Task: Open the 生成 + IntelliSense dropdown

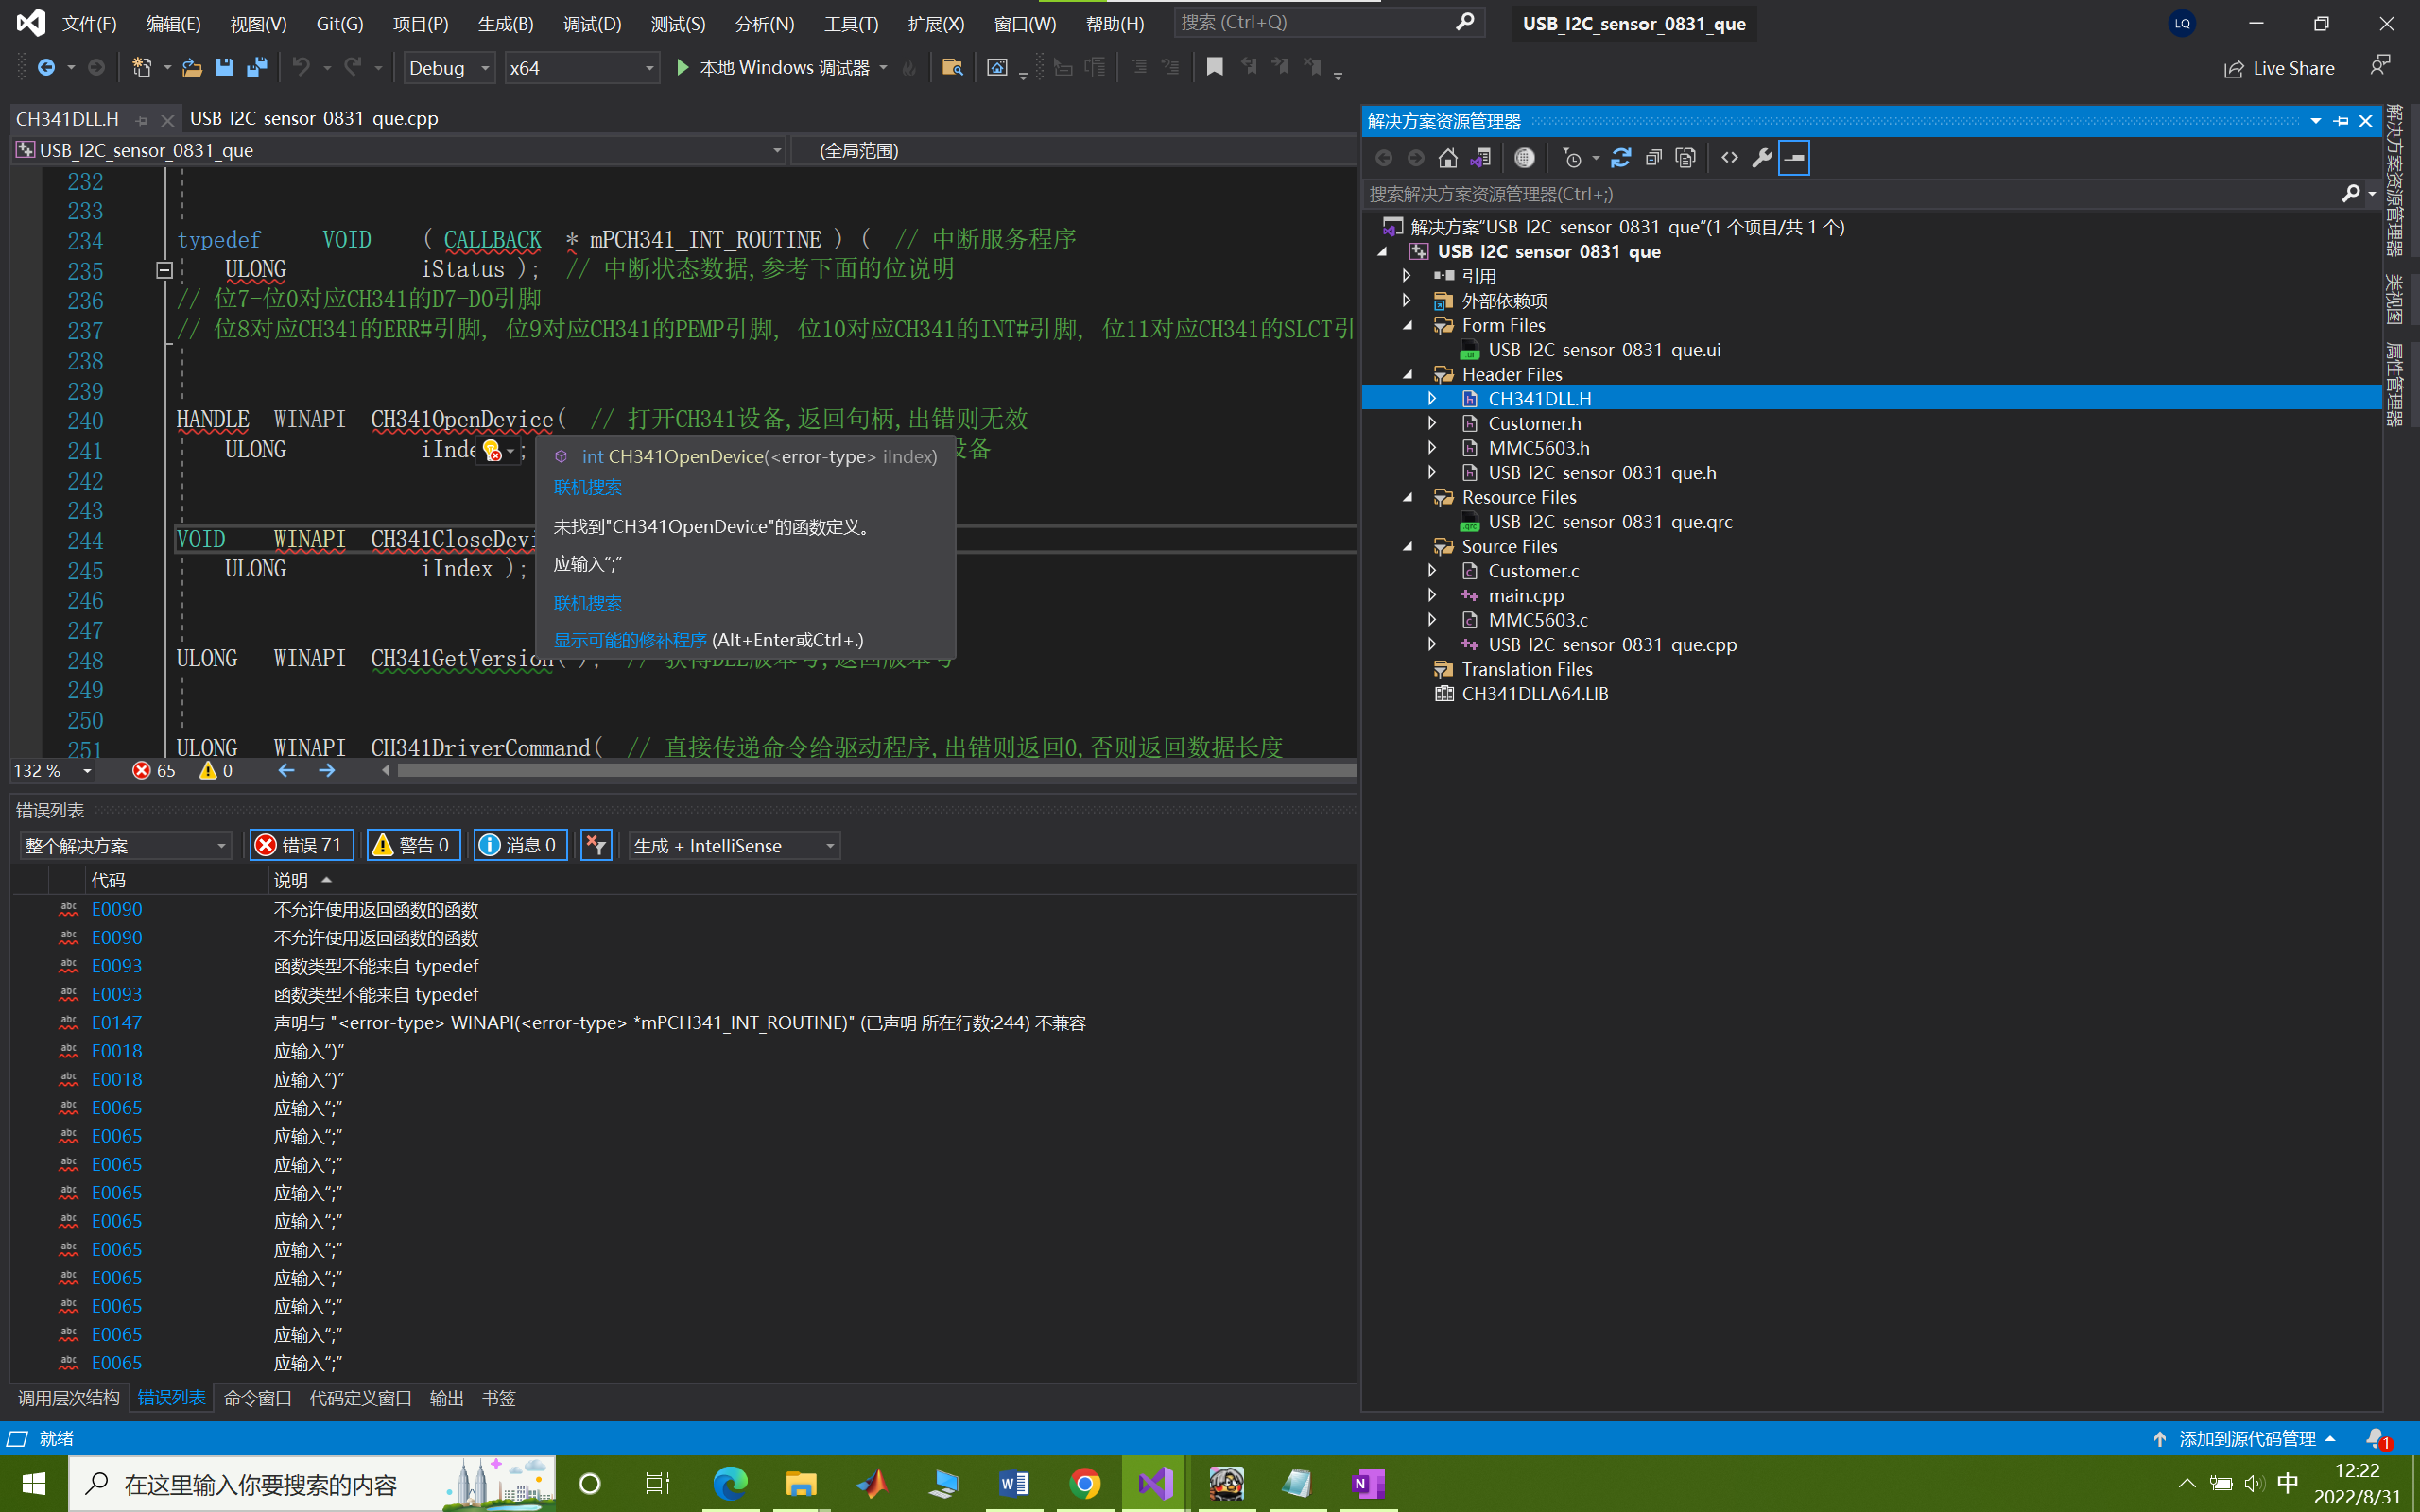Action: pos(734,846)
